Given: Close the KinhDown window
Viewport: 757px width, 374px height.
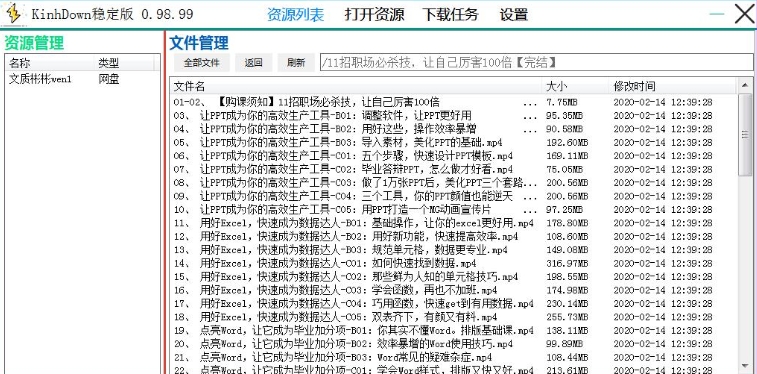Looking at the screenshot, I should 744,14.
